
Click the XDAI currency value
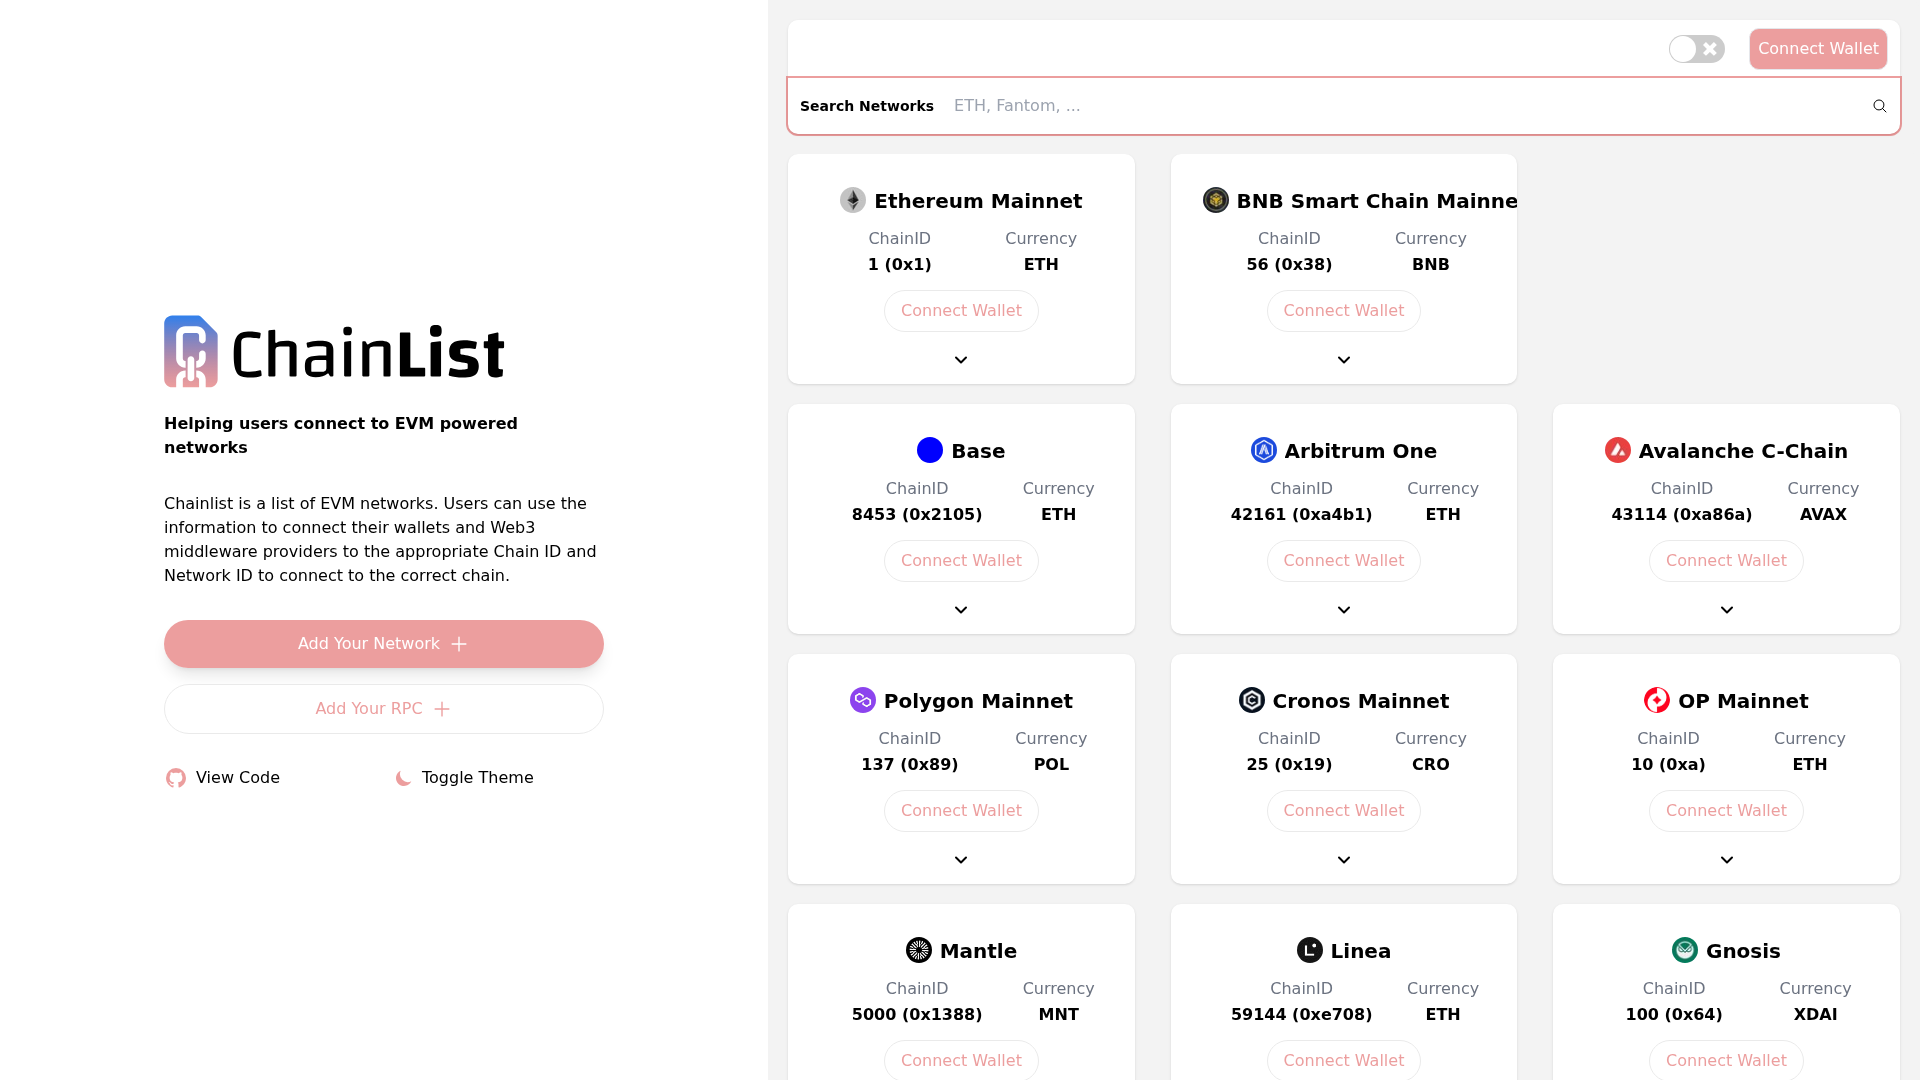click(x=1815, y=1015)
